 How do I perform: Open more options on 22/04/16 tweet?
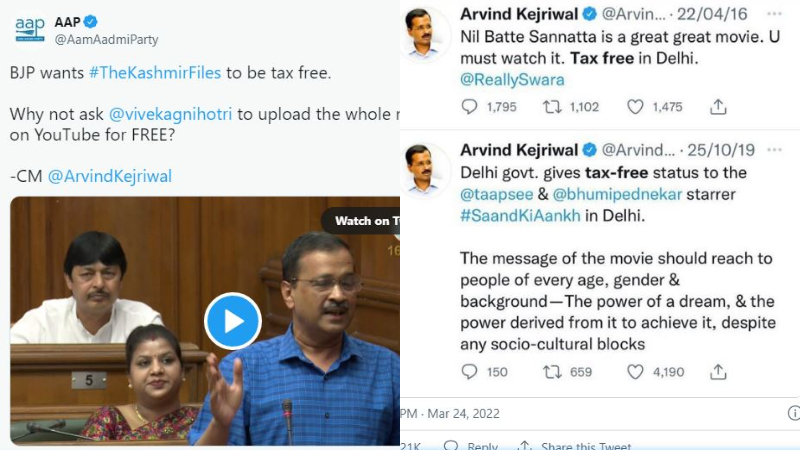774,14
